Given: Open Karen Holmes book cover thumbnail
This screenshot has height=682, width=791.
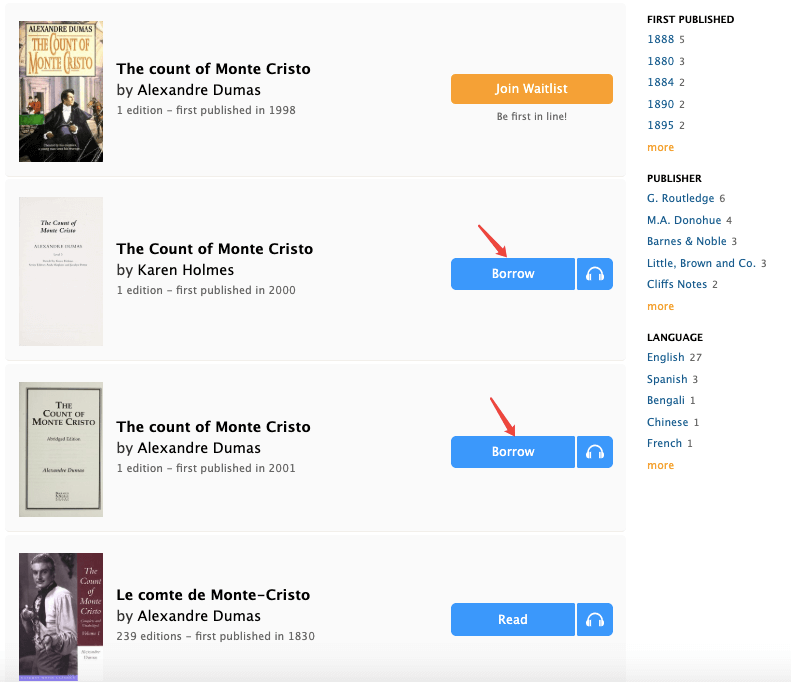Looking at the screenshot, I should tap(60, 271).
